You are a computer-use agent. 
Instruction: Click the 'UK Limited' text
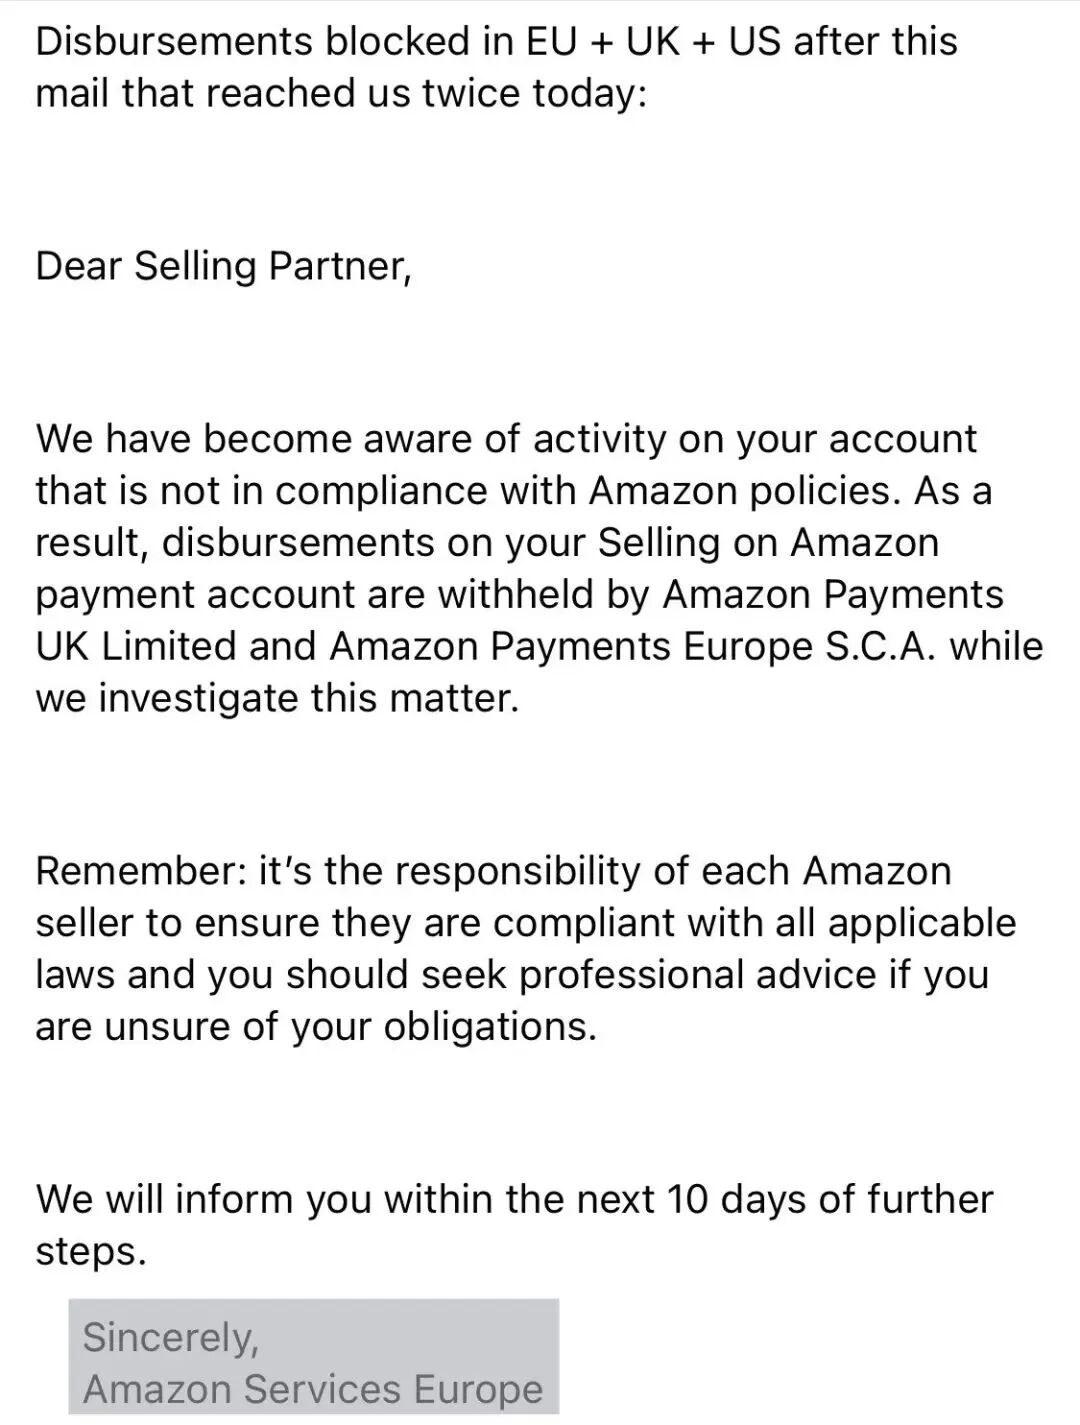pyautogui.click(x=137, y=647)
